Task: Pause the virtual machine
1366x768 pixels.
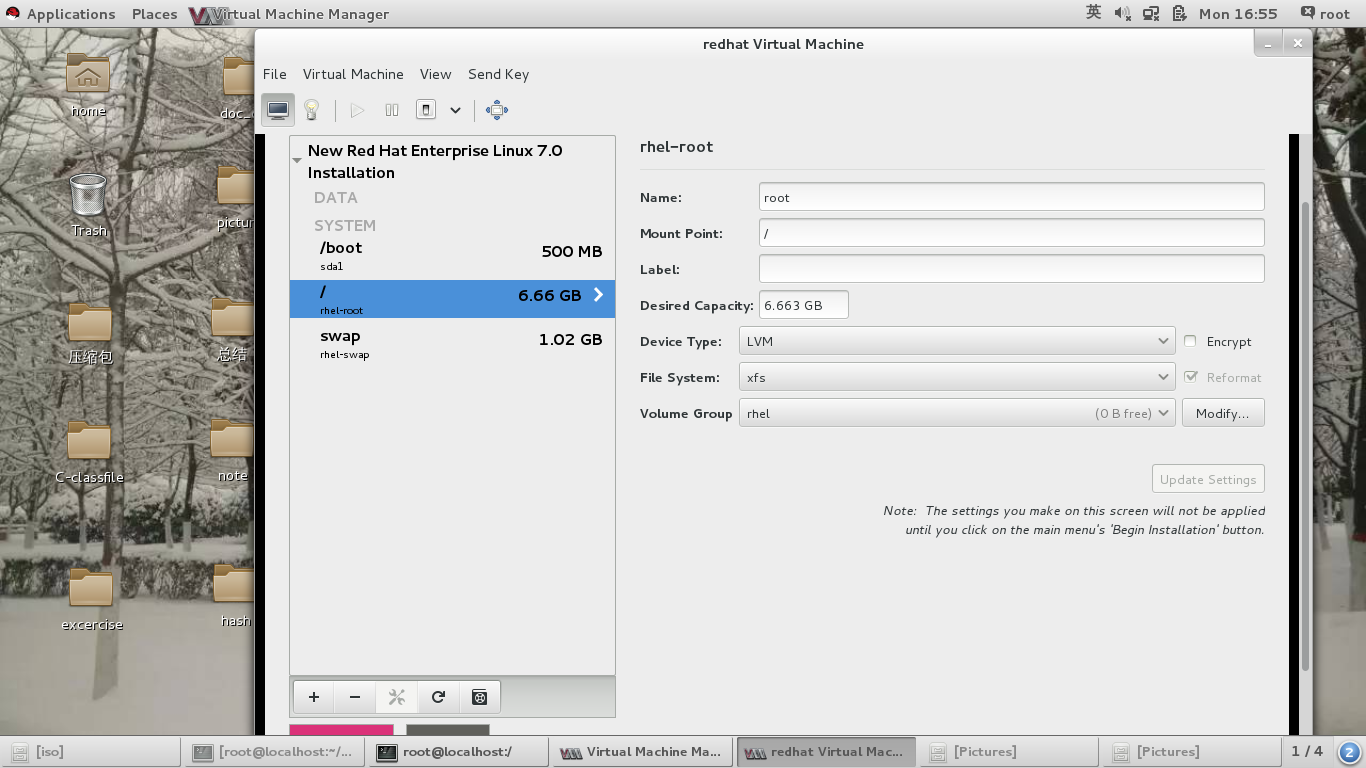Action: point(392,110)
